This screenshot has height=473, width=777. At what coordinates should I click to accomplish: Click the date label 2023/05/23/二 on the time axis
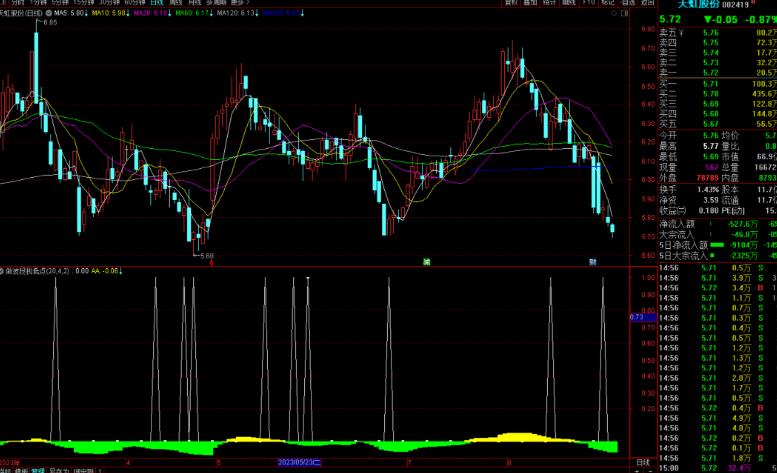299,462
